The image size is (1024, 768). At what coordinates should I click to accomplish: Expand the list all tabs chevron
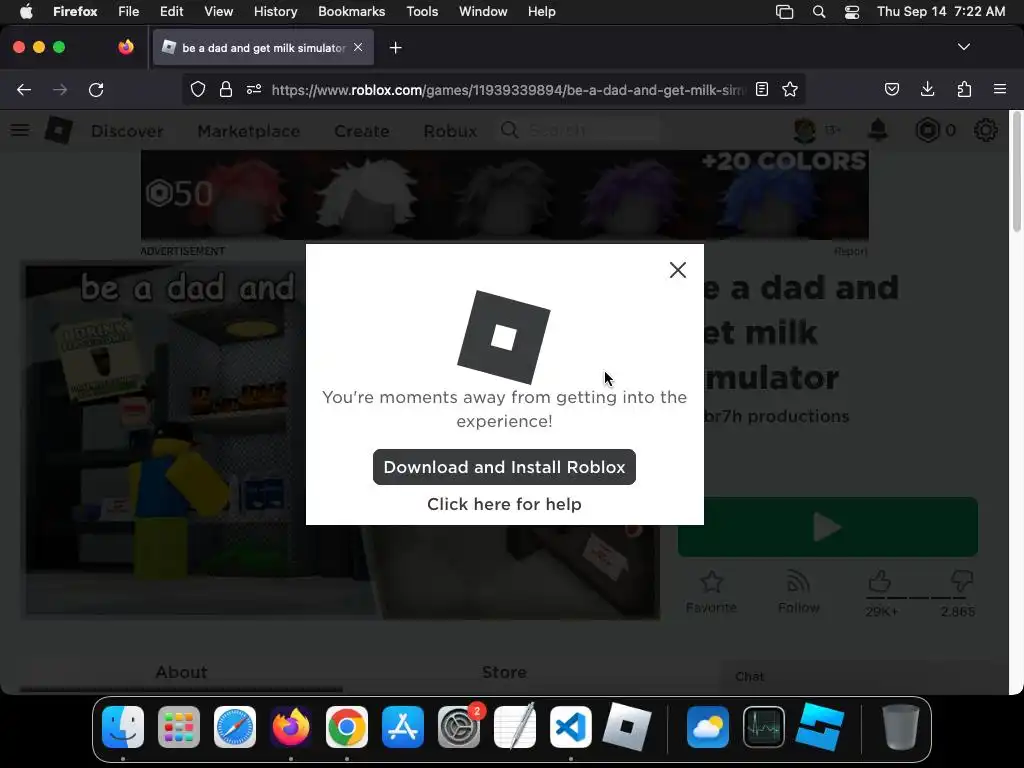click(x=963, y=47)
